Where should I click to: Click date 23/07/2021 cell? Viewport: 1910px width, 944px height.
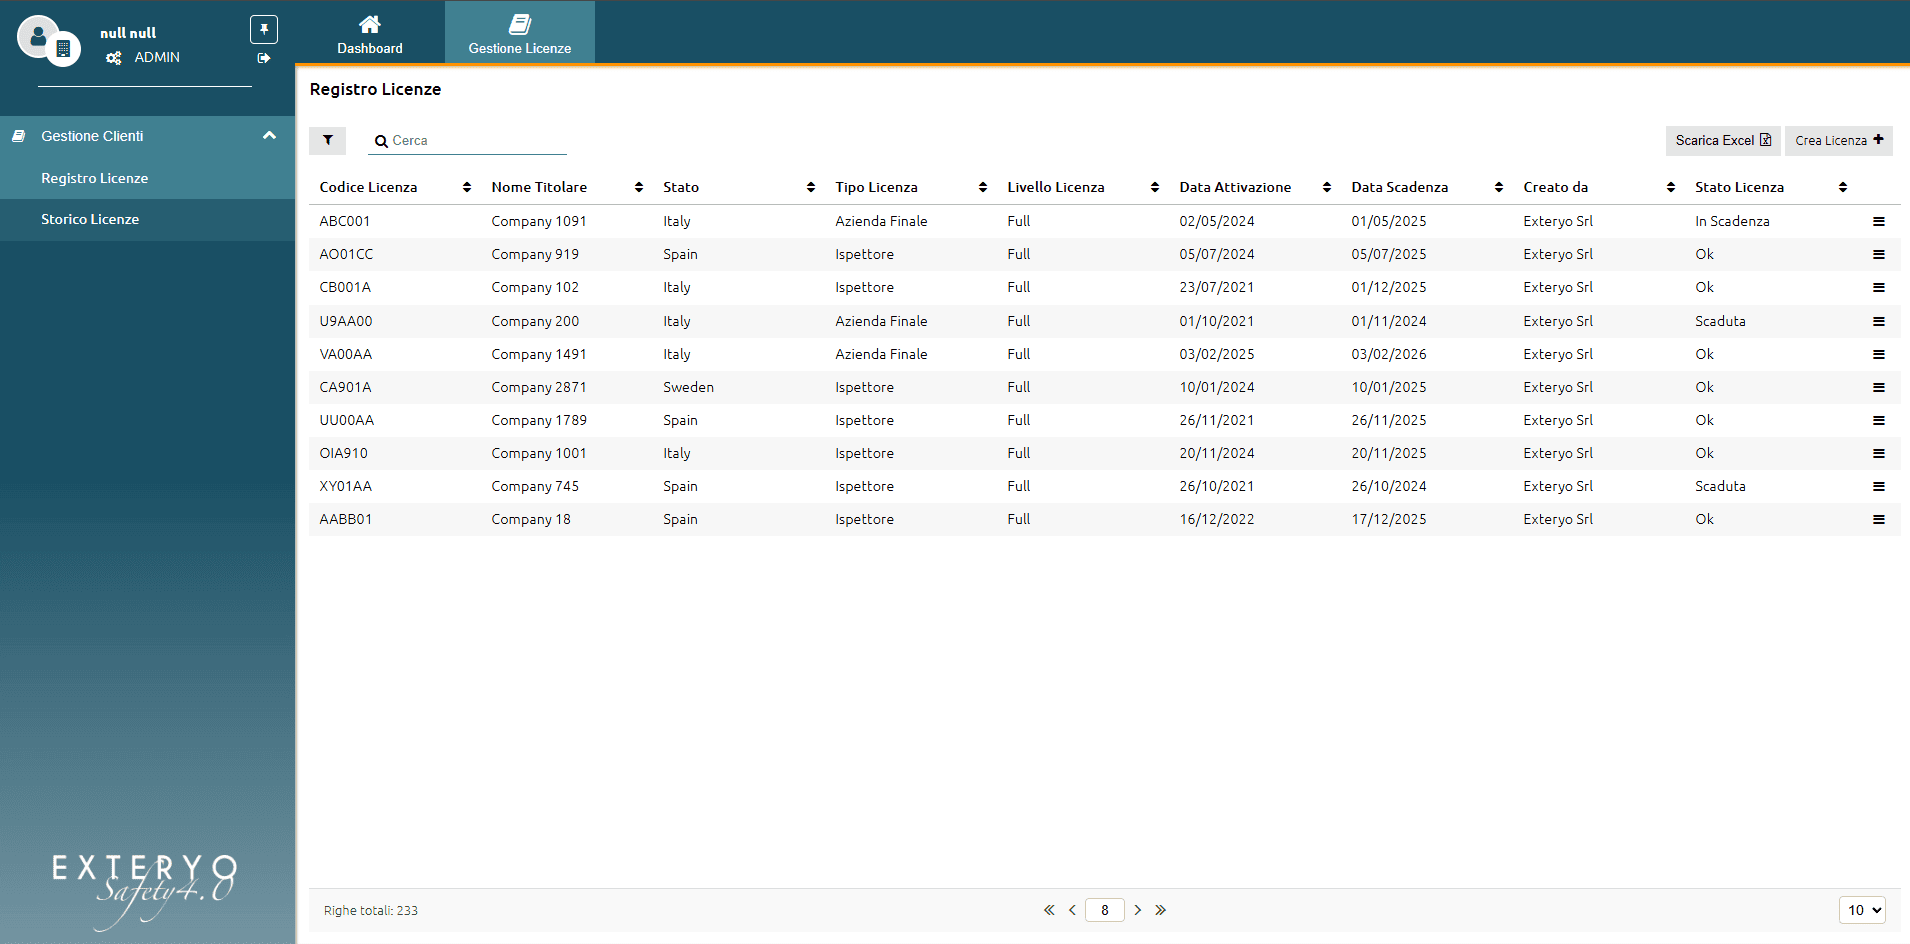click(x=1217, y=287)
